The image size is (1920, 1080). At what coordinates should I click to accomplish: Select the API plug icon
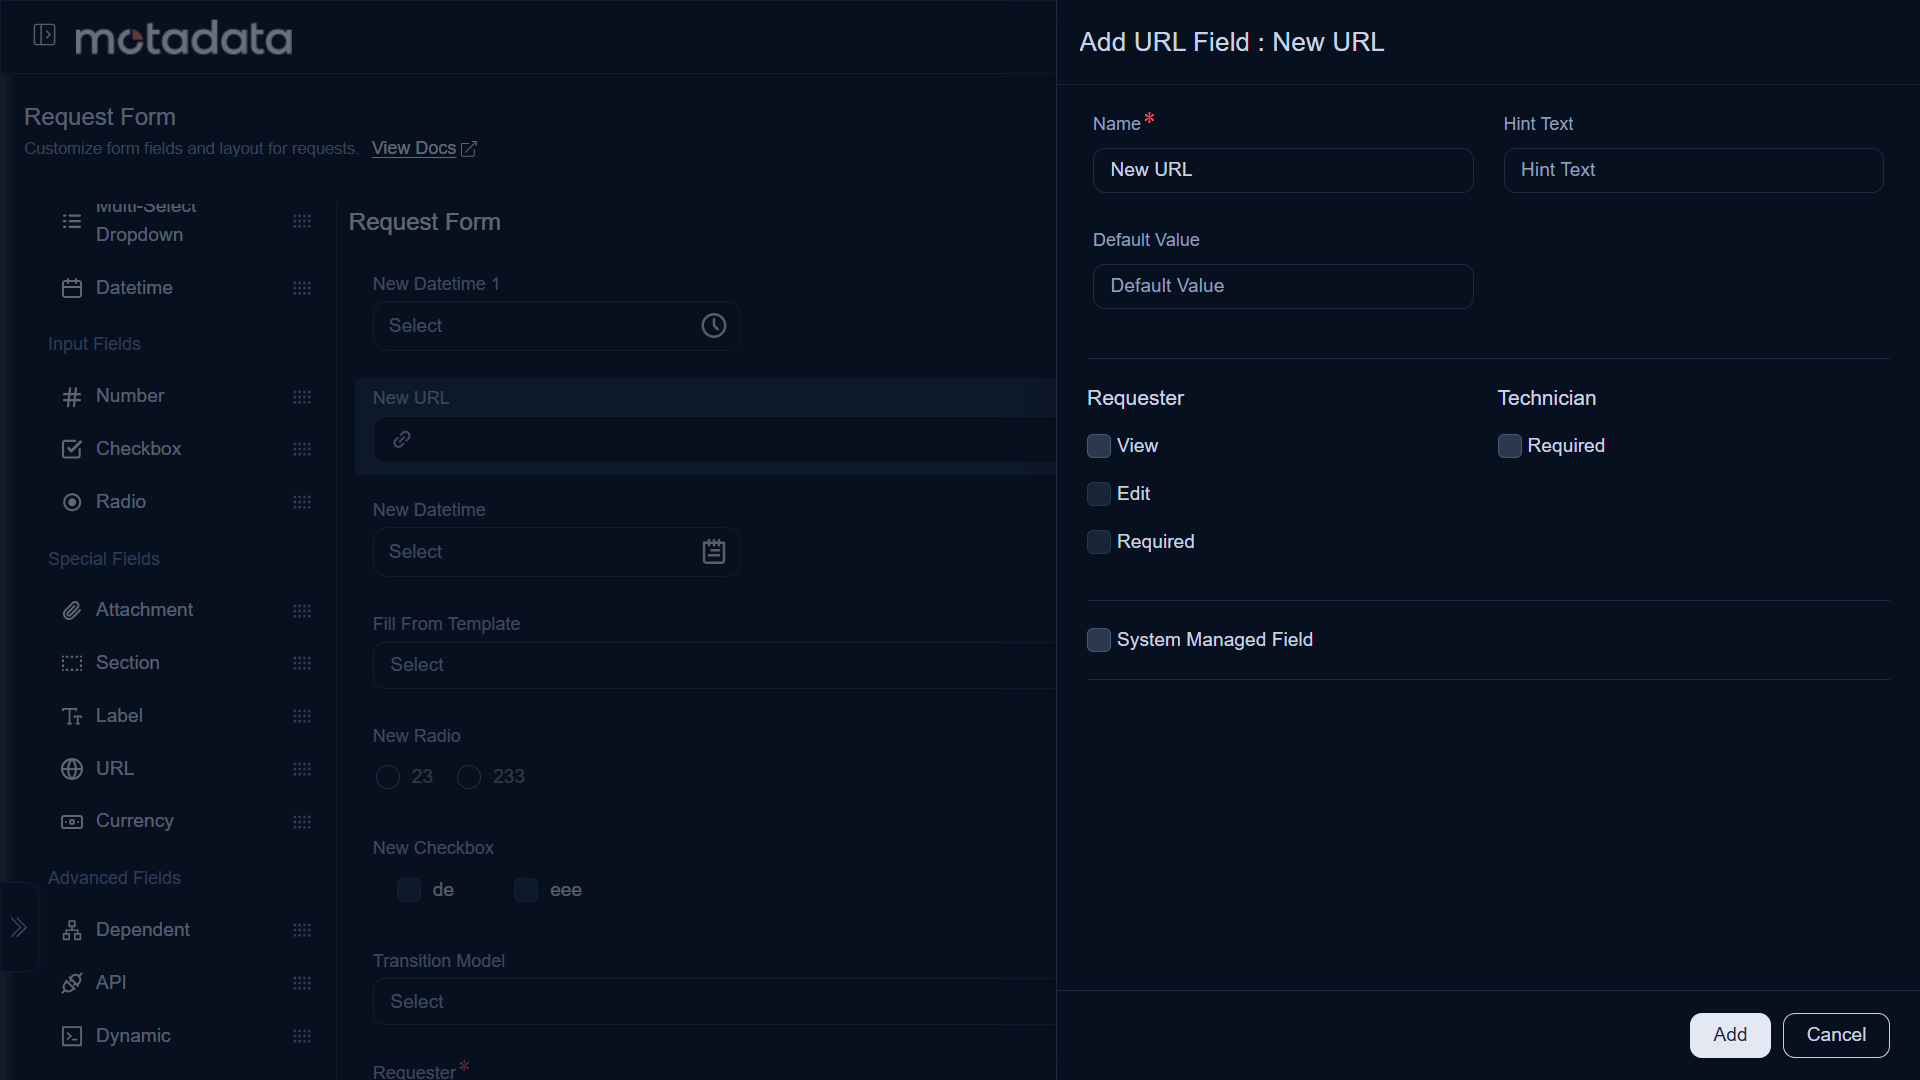click(x=72, y=983)
